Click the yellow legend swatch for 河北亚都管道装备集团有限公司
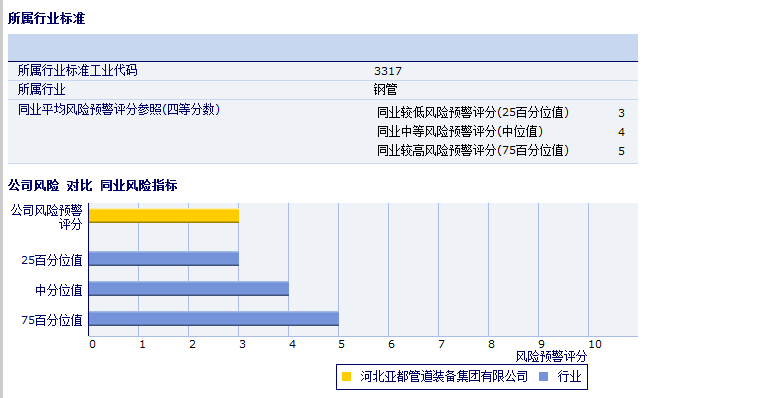 [x=346, y=377]
